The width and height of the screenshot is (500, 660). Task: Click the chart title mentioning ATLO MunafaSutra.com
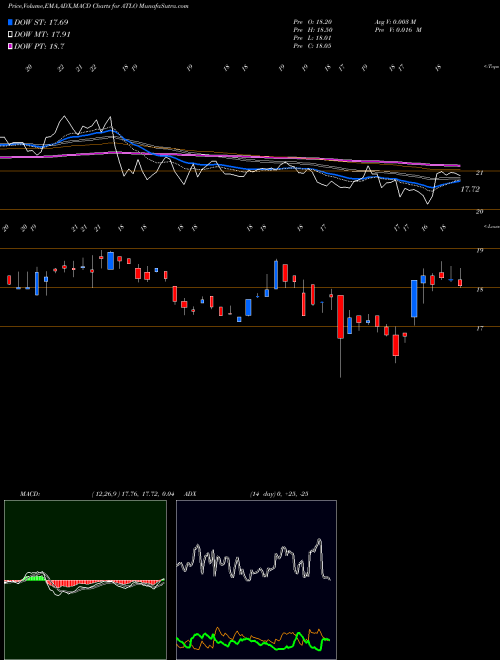98,6
